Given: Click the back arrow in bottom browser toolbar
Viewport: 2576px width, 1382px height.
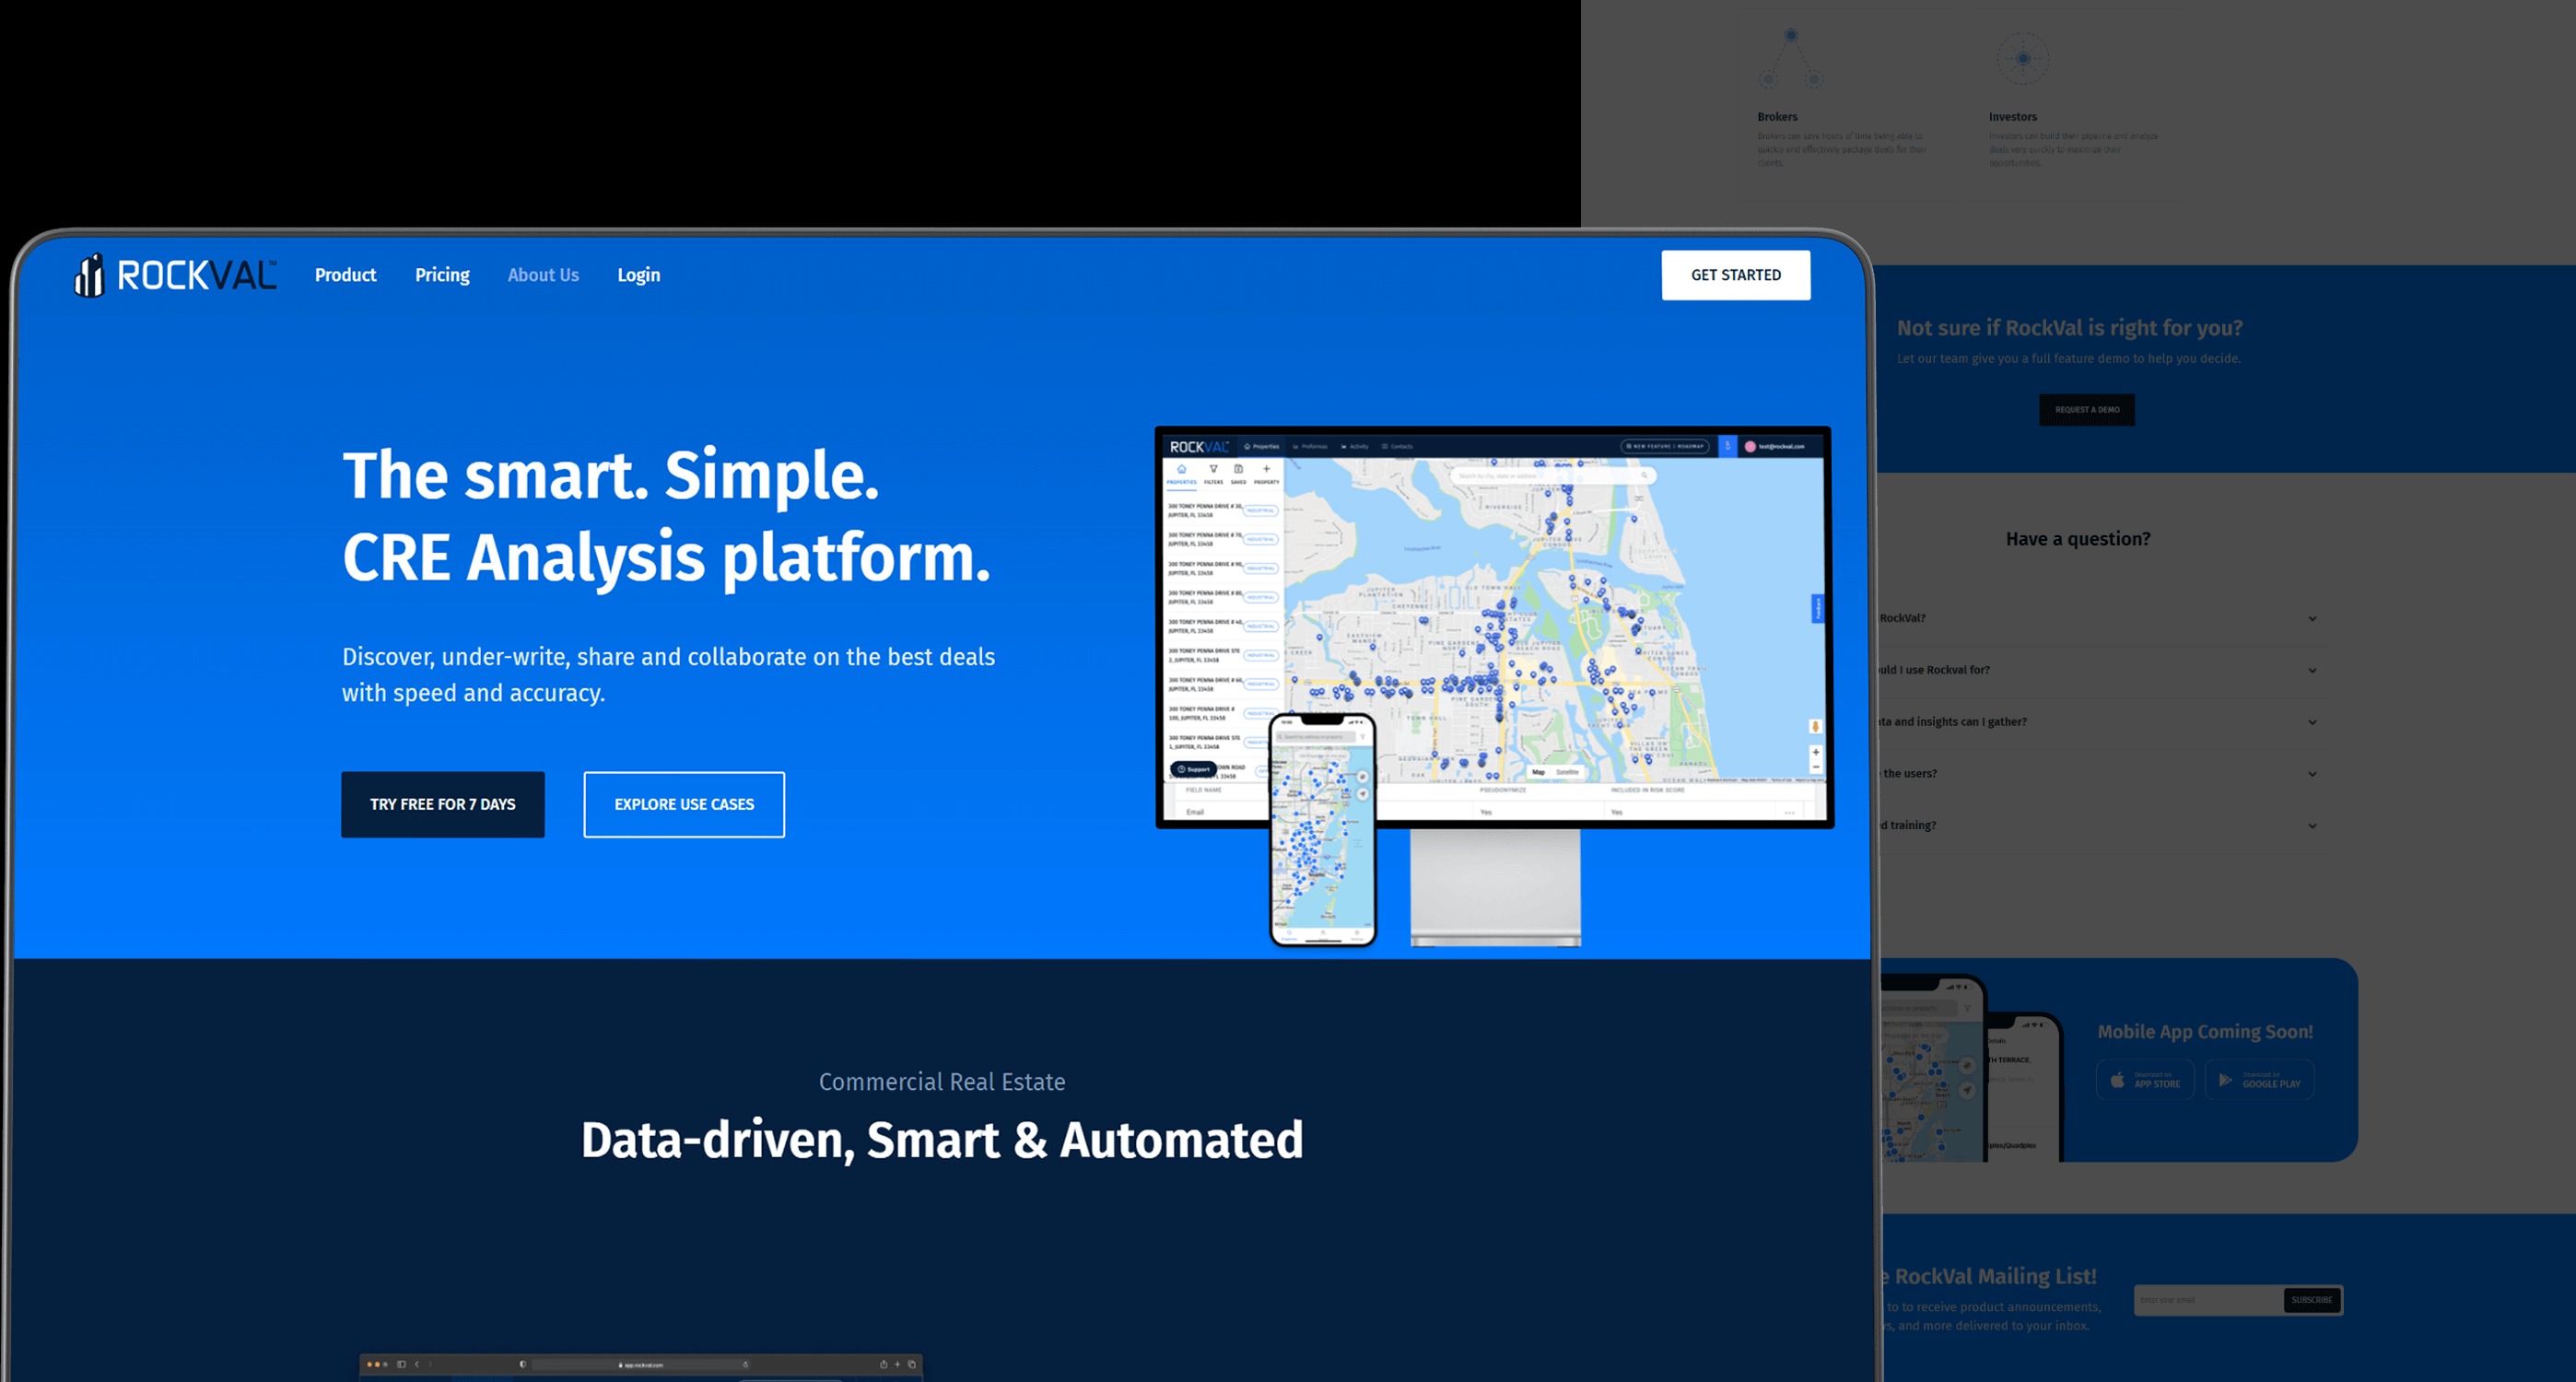Looking at the screenshot, I should pos(418,1365).
